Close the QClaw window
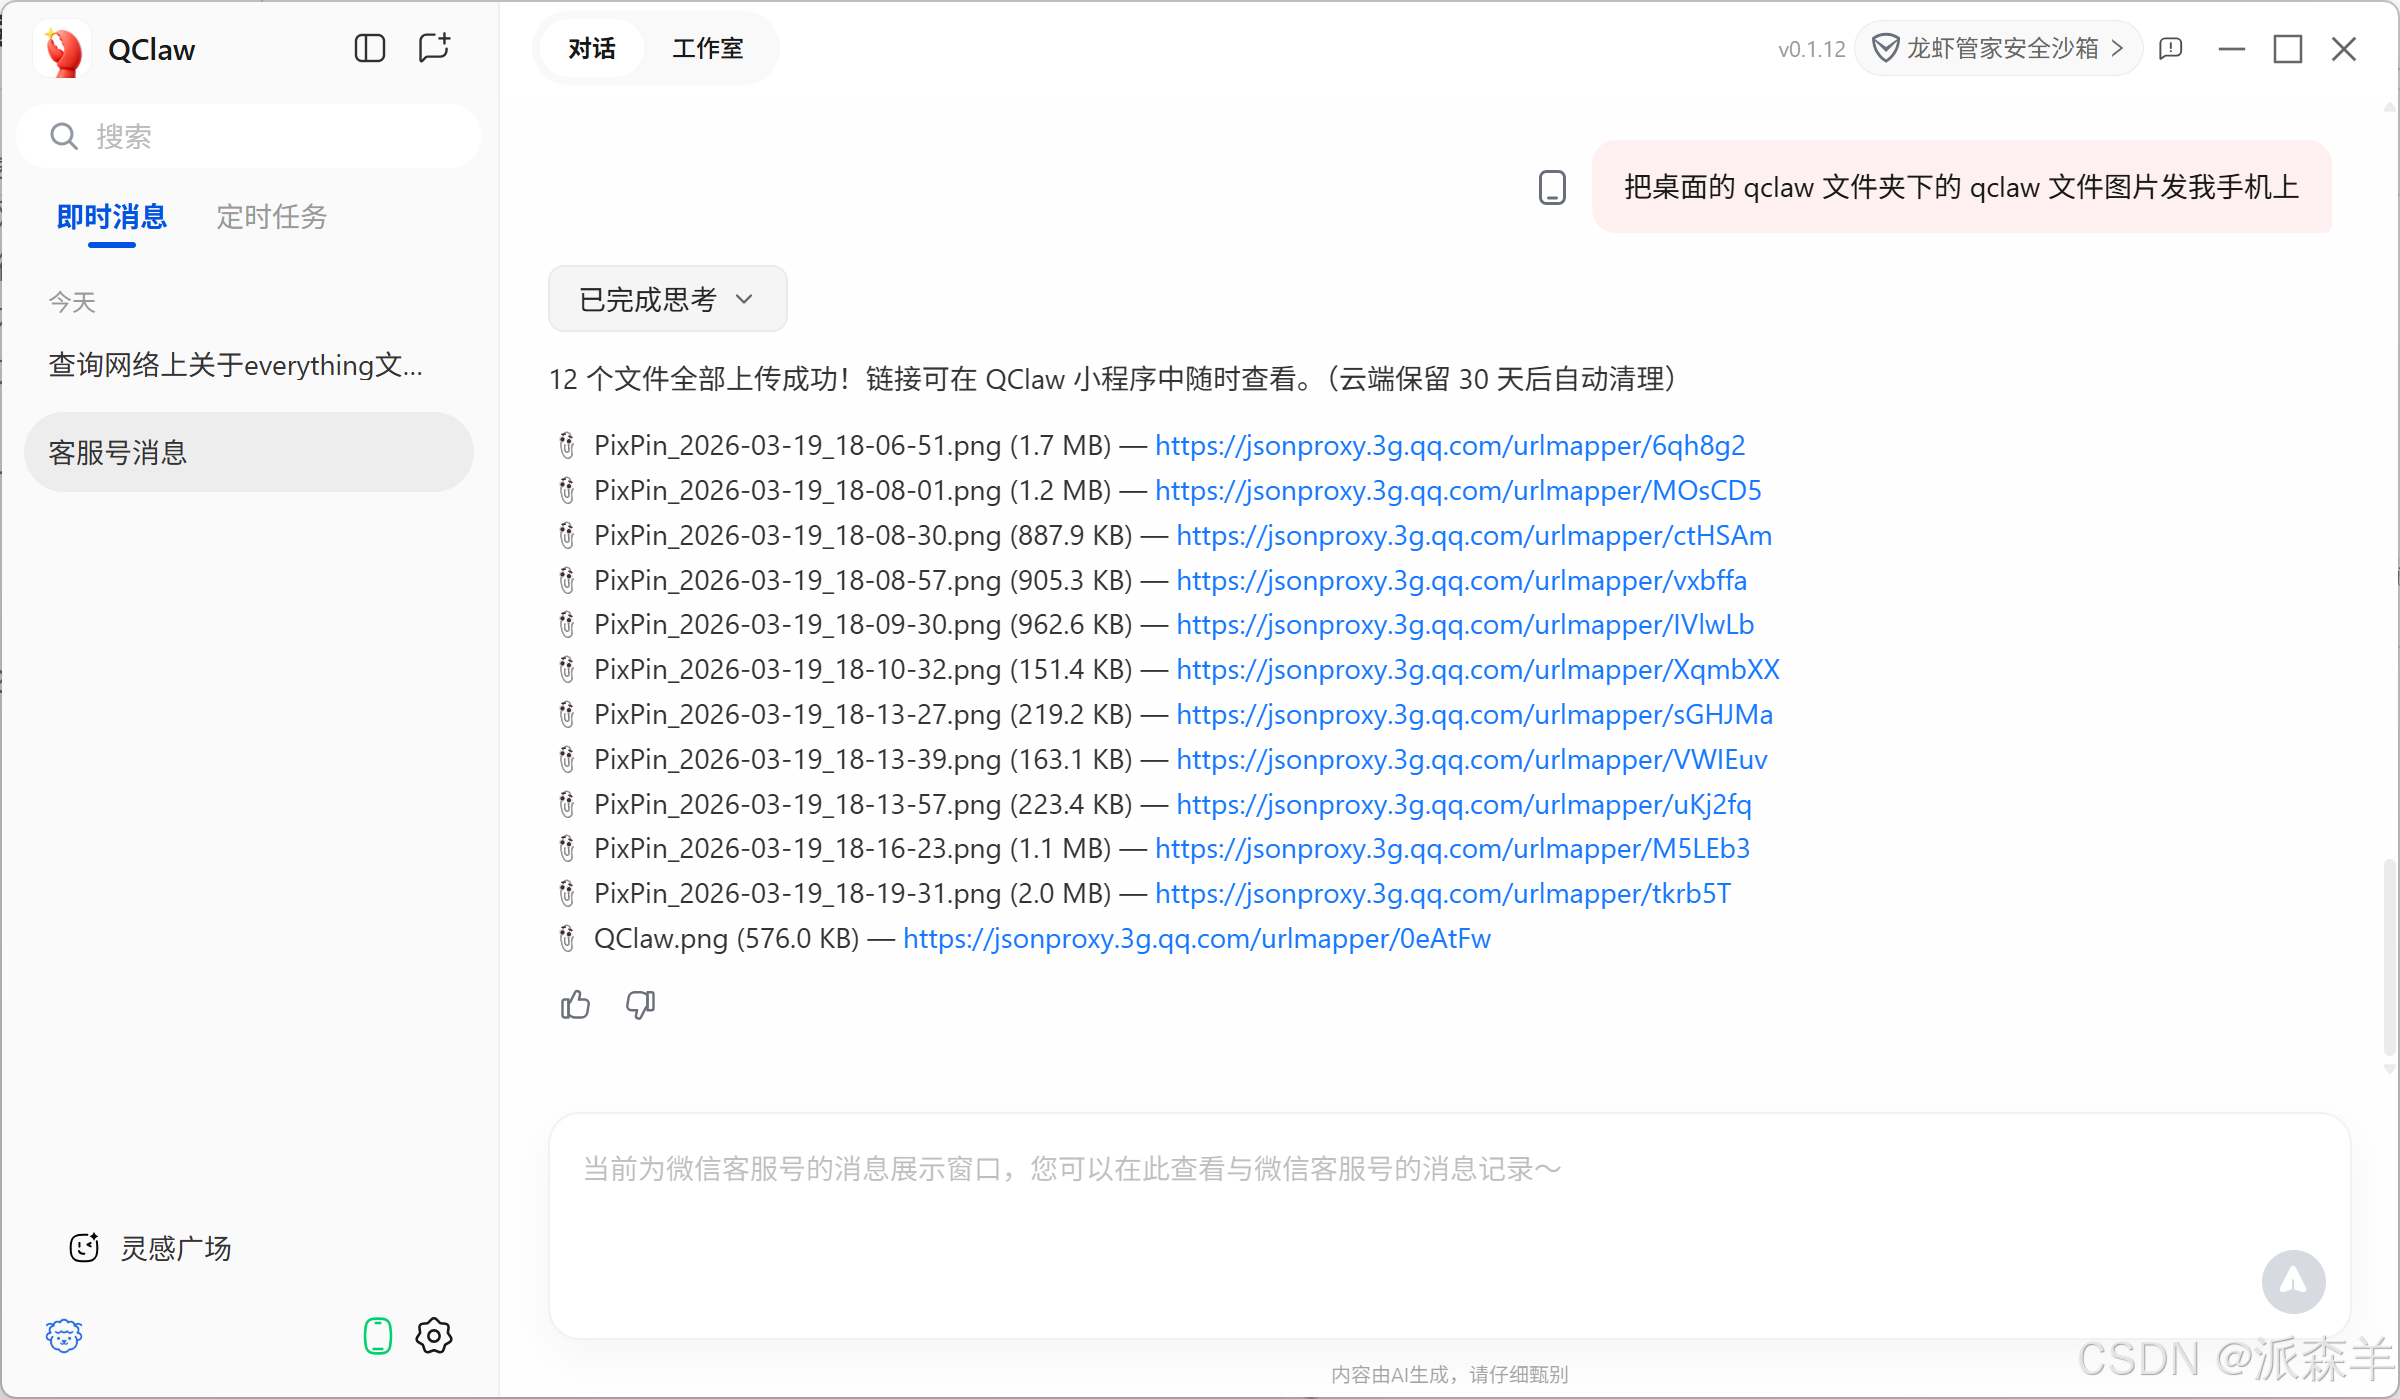 2343,48
